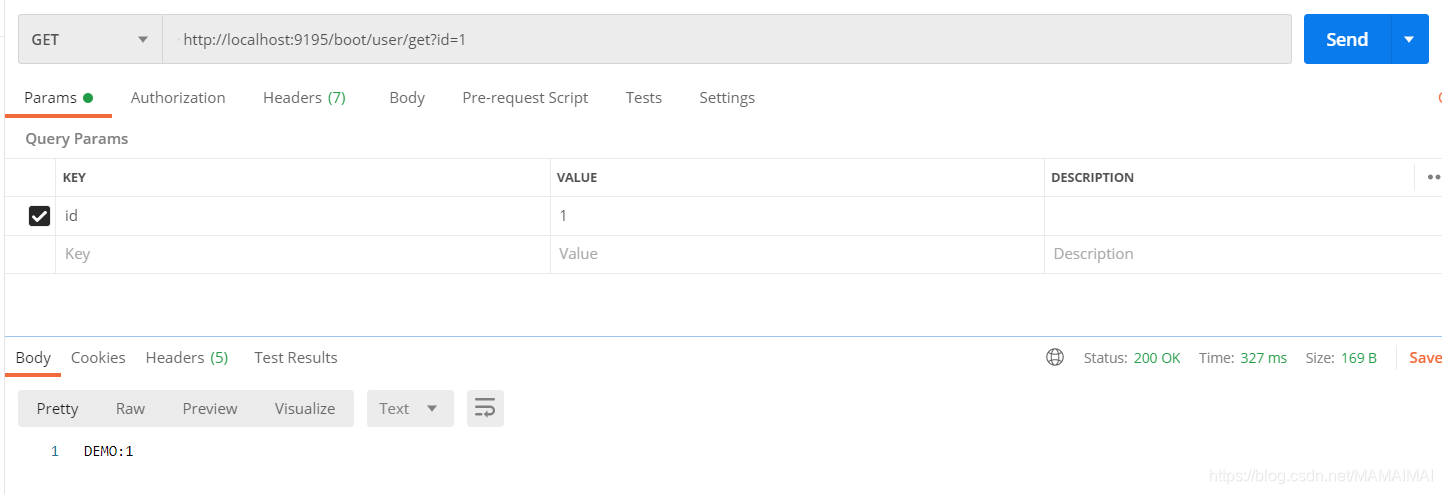Open the GET method dropdown

tap(90, 40)
